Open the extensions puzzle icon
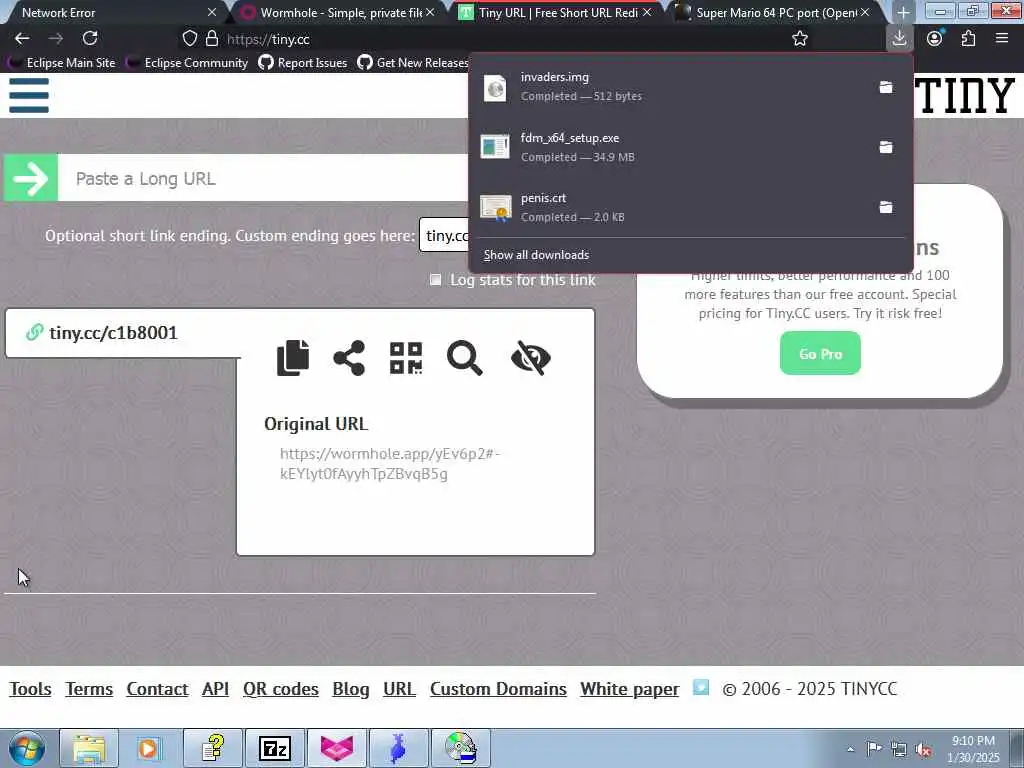The height and width of the screenshot is (768, 1024). 968,39
